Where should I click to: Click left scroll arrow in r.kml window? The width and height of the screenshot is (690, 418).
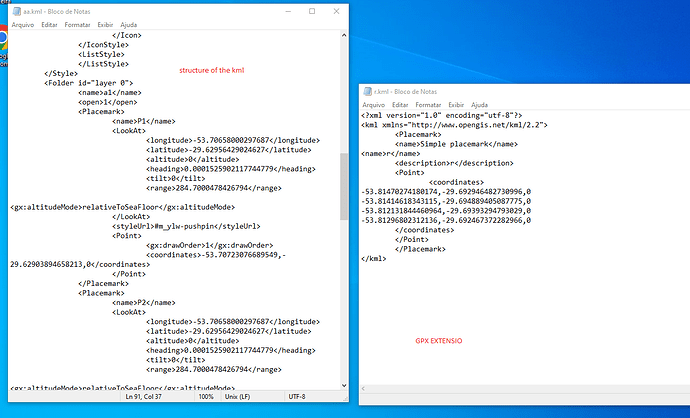(363, 389)
